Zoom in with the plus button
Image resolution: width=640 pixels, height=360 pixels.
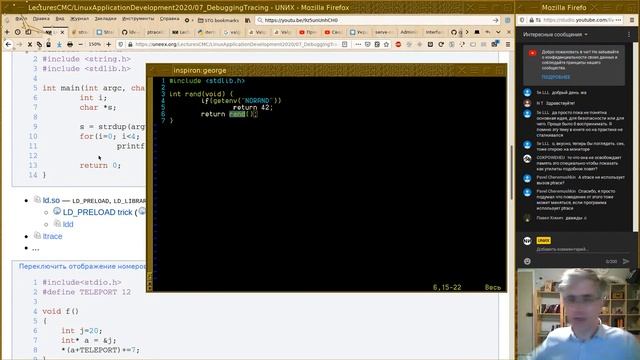109,44
